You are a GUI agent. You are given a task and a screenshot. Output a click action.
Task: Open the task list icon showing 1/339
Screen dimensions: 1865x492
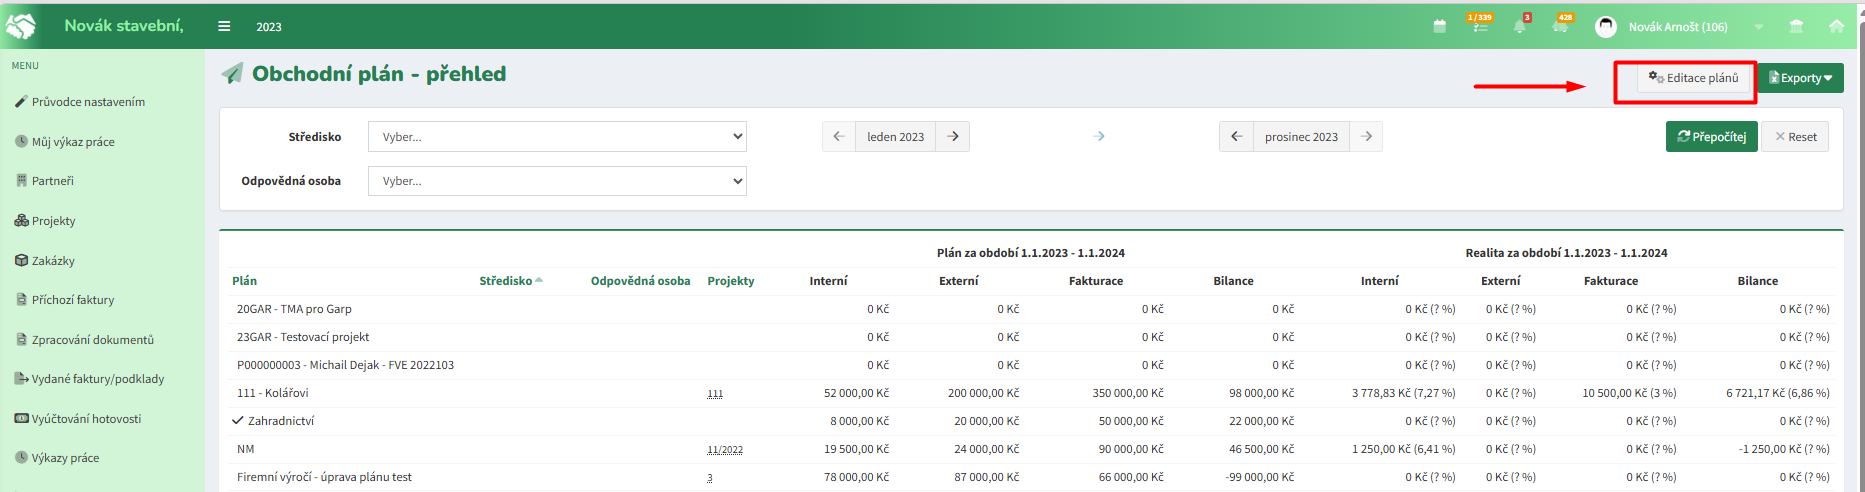click(x=1479, y=24)
